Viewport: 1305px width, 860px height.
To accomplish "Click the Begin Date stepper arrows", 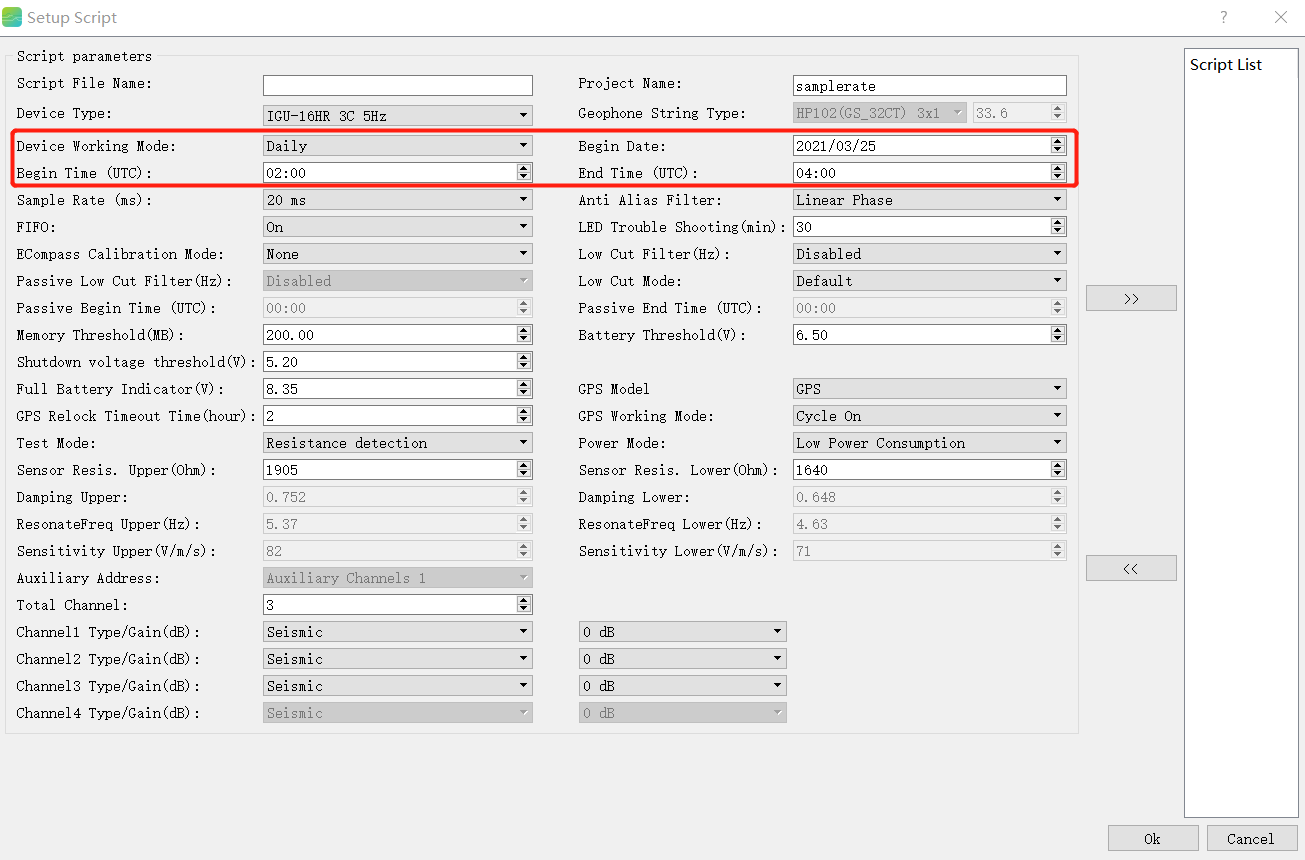I will [1058, 146].
